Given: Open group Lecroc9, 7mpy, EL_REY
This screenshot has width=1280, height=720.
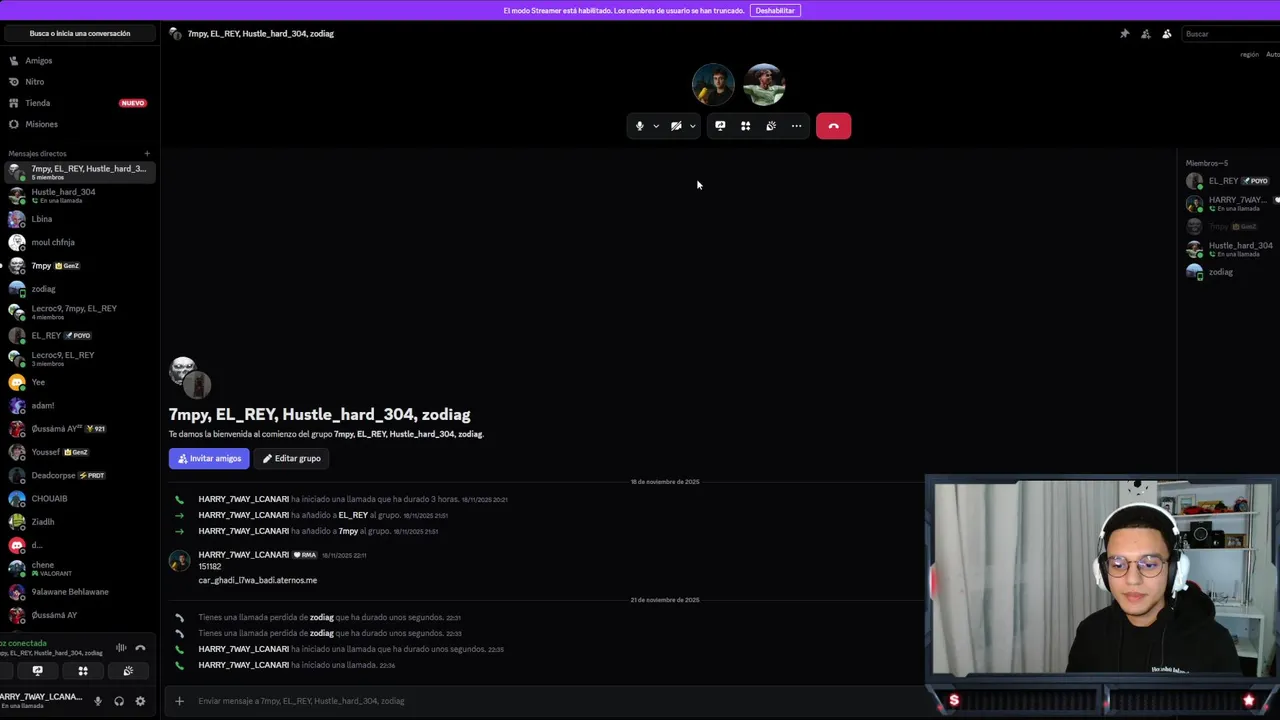Looking at the screenshot, I should point(80,312).
